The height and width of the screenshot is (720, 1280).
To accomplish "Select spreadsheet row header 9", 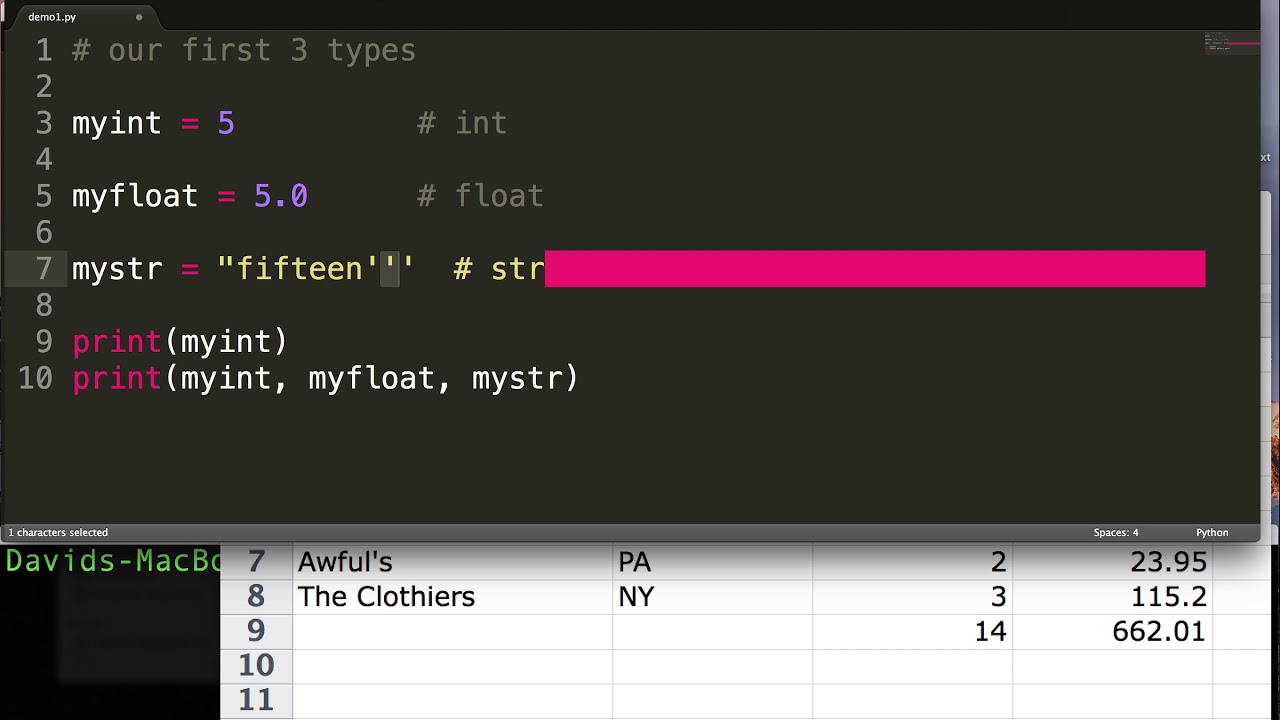I will click(256, 631).
